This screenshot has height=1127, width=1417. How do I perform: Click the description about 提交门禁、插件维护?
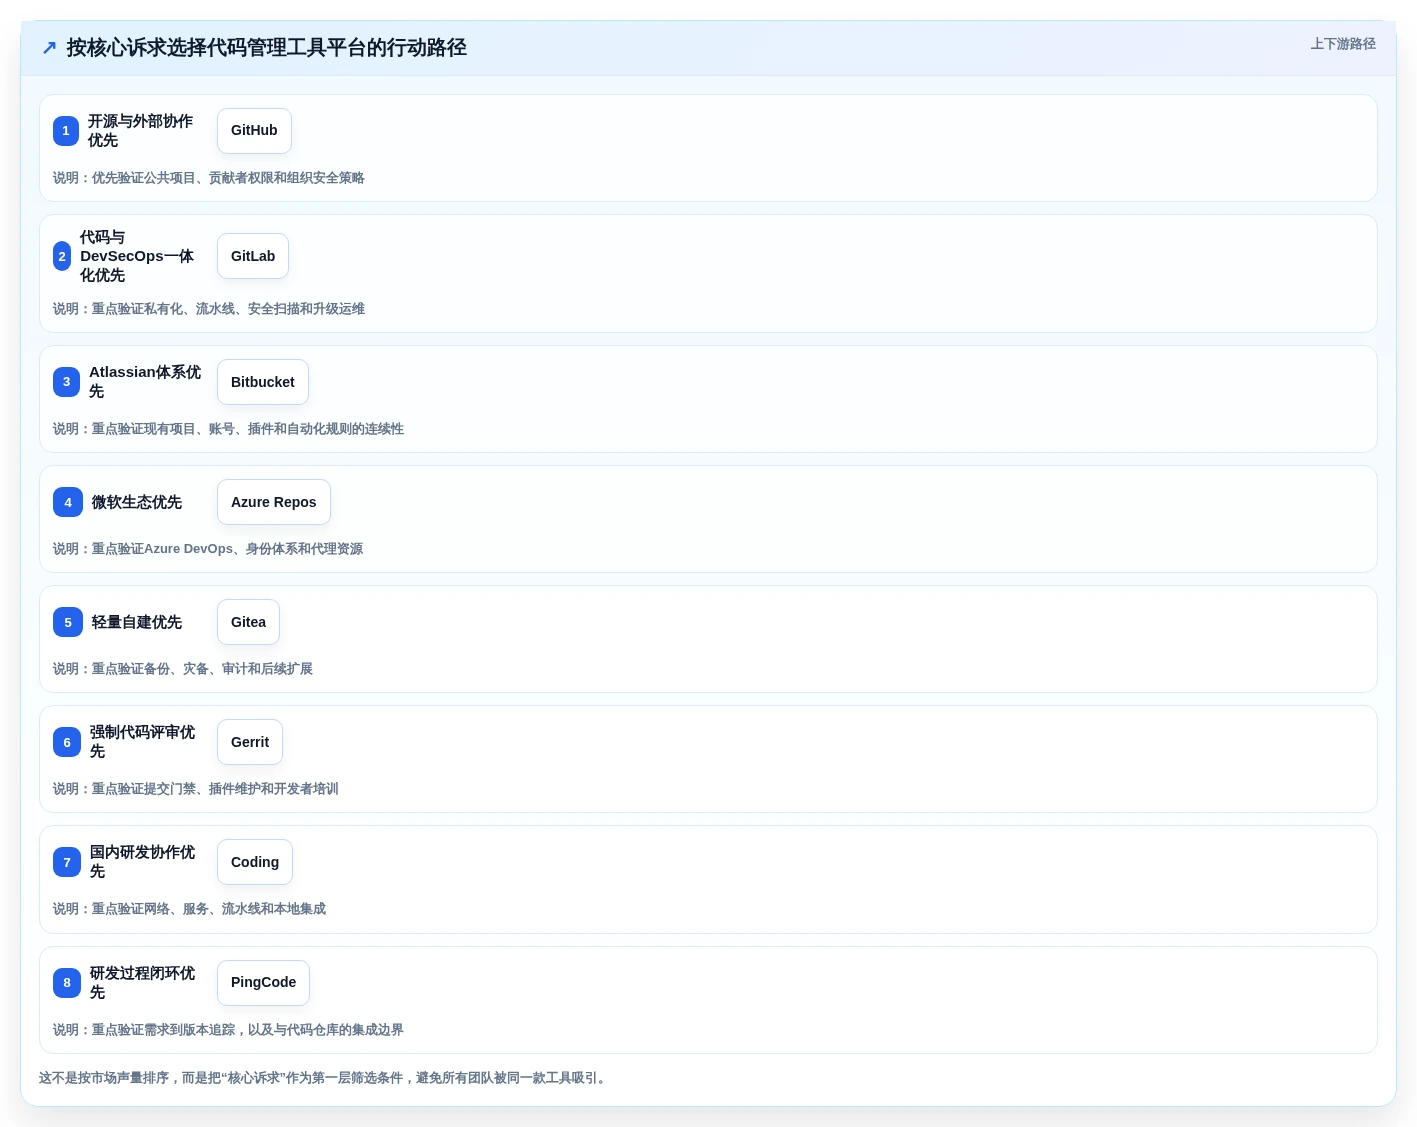[x=196, y=789]
